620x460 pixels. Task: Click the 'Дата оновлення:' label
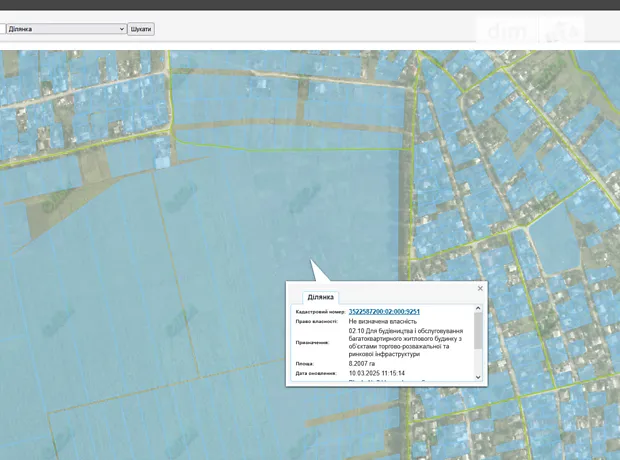316,373
